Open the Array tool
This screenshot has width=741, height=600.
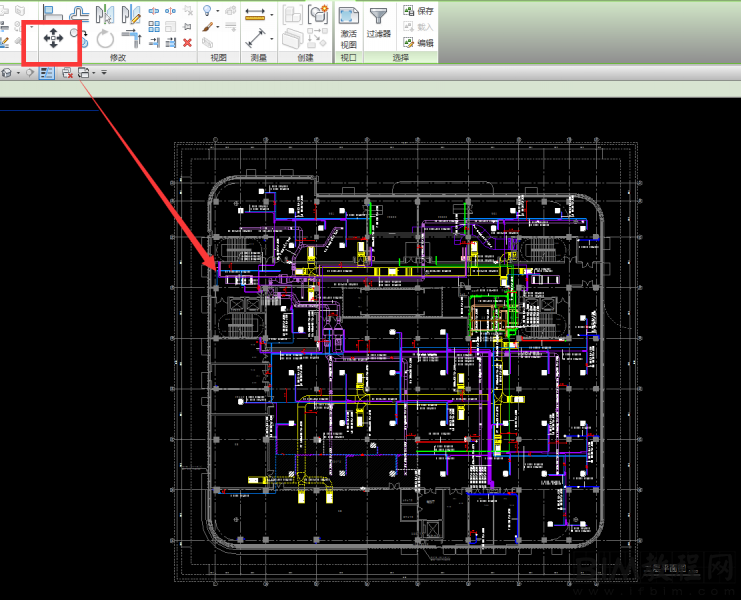coord(154,26)
